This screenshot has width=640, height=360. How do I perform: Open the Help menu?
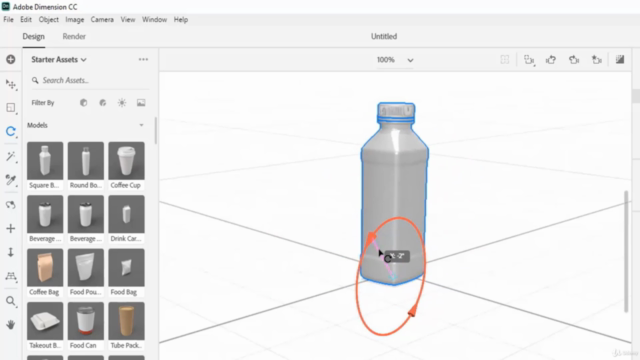(181, 20)
